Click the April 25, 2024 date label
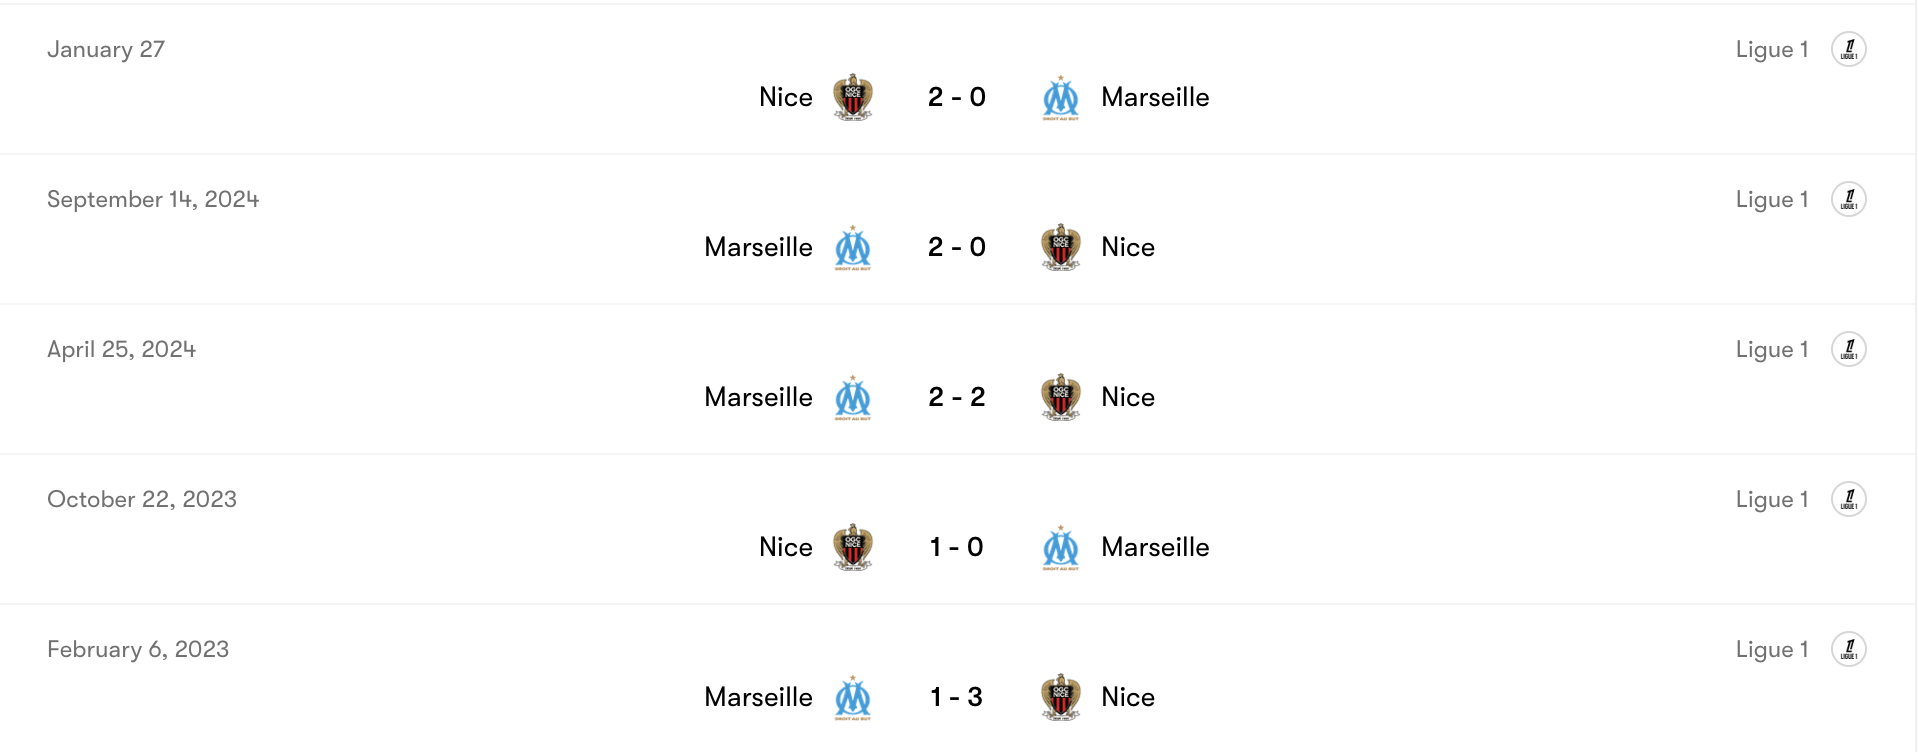This screenshot has width=1918, height=752. [121, 348]
